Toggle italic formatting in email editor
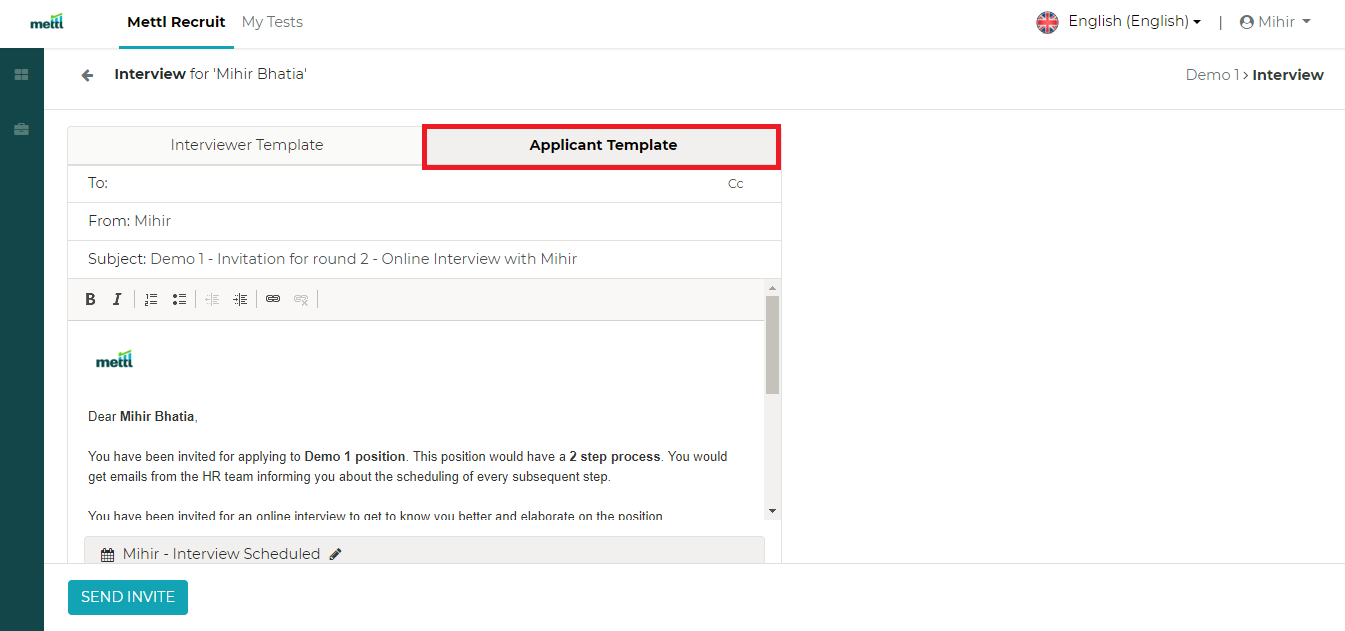Viewport: 1345px width, 631px height. click(x=117, y=299)
